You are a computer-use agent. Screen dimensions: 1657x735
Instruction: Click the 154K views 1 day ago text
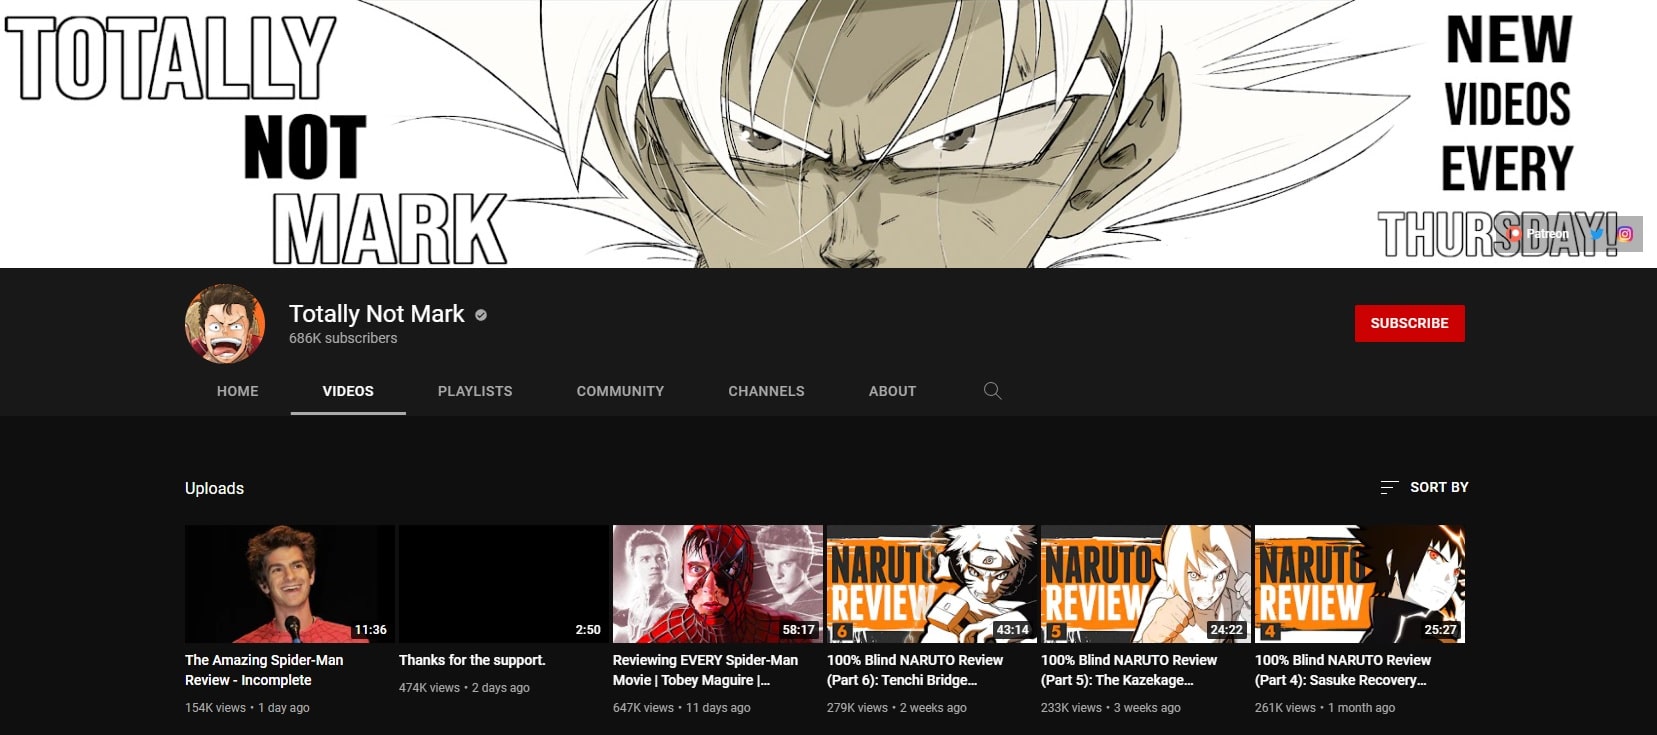coord(247,707)
